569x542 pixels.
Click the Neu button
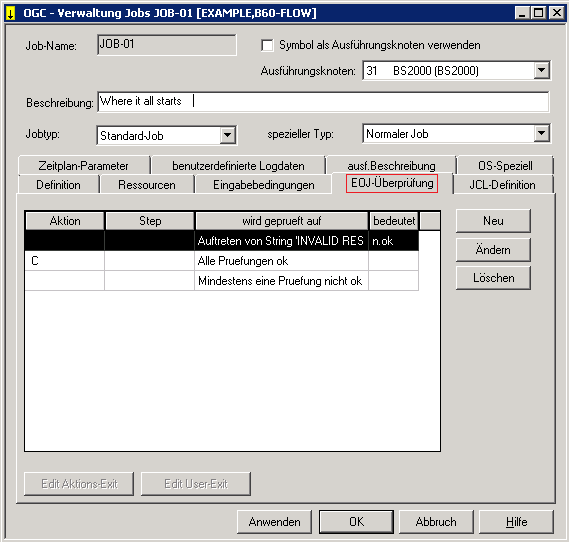pos(493,221)
